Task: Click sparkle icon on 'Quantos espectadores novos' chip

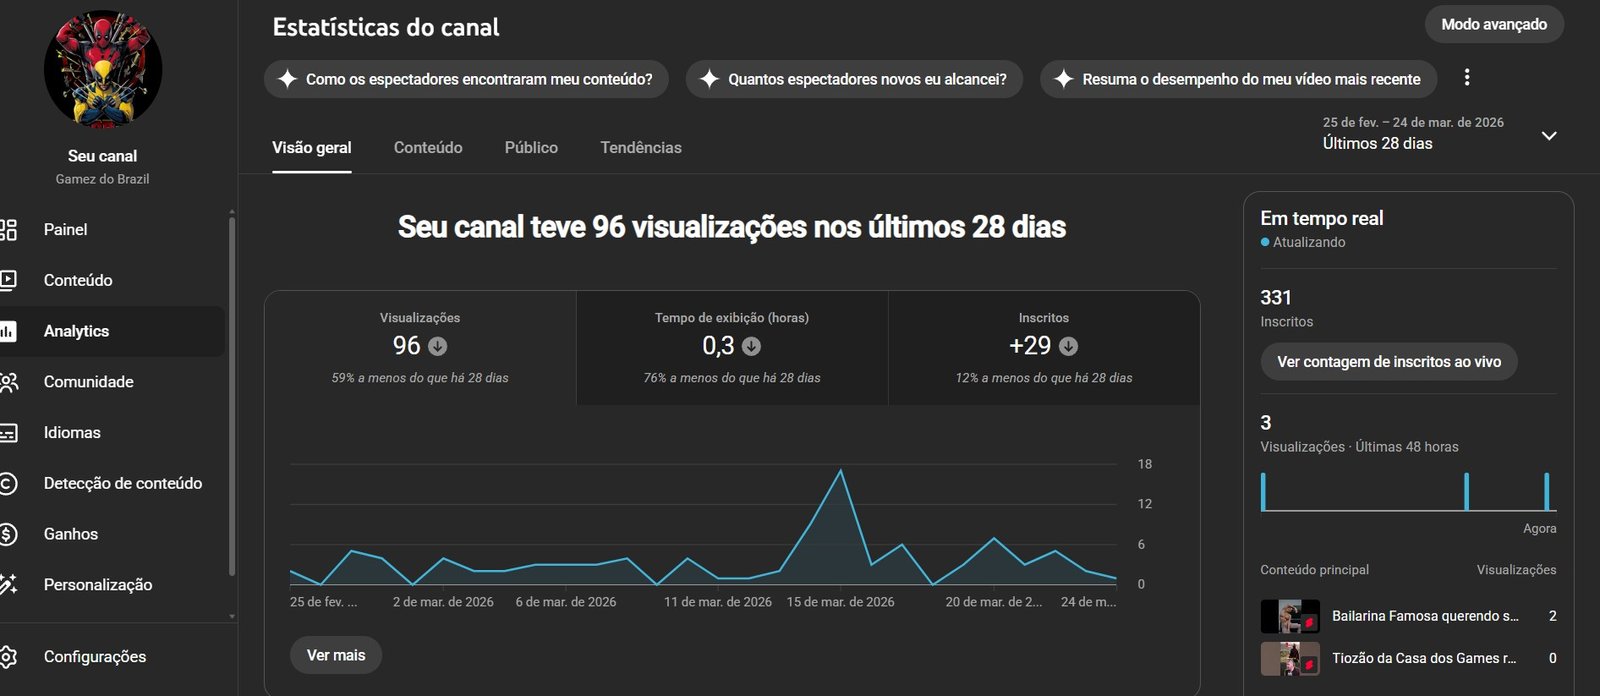Action: pos(709,79)
